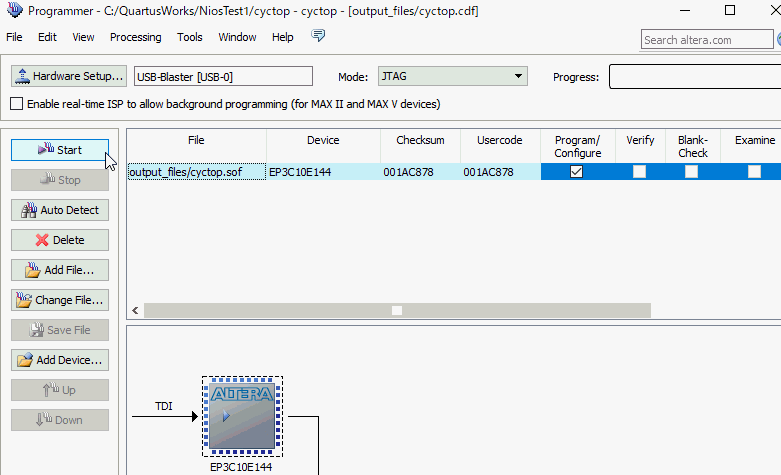781x475 pixels.
Task: Tick the Verify checkbox for cyctop.sof
Action: click(639, 172)
